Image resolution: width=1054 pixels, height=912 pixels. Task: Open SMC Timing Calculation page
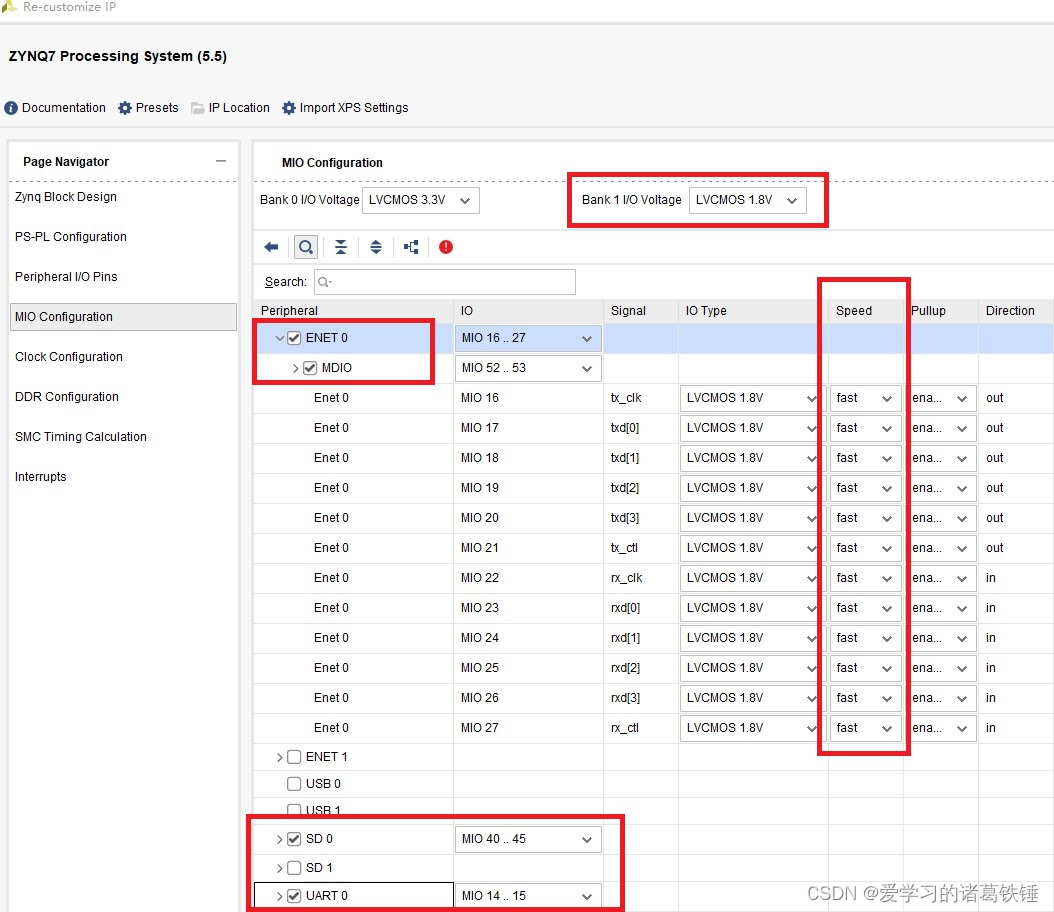(81, 437)
